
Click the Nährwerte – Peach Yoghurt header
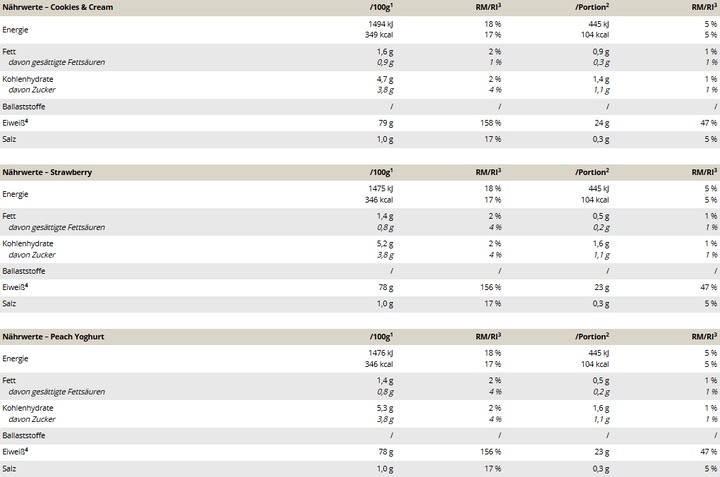53,337
